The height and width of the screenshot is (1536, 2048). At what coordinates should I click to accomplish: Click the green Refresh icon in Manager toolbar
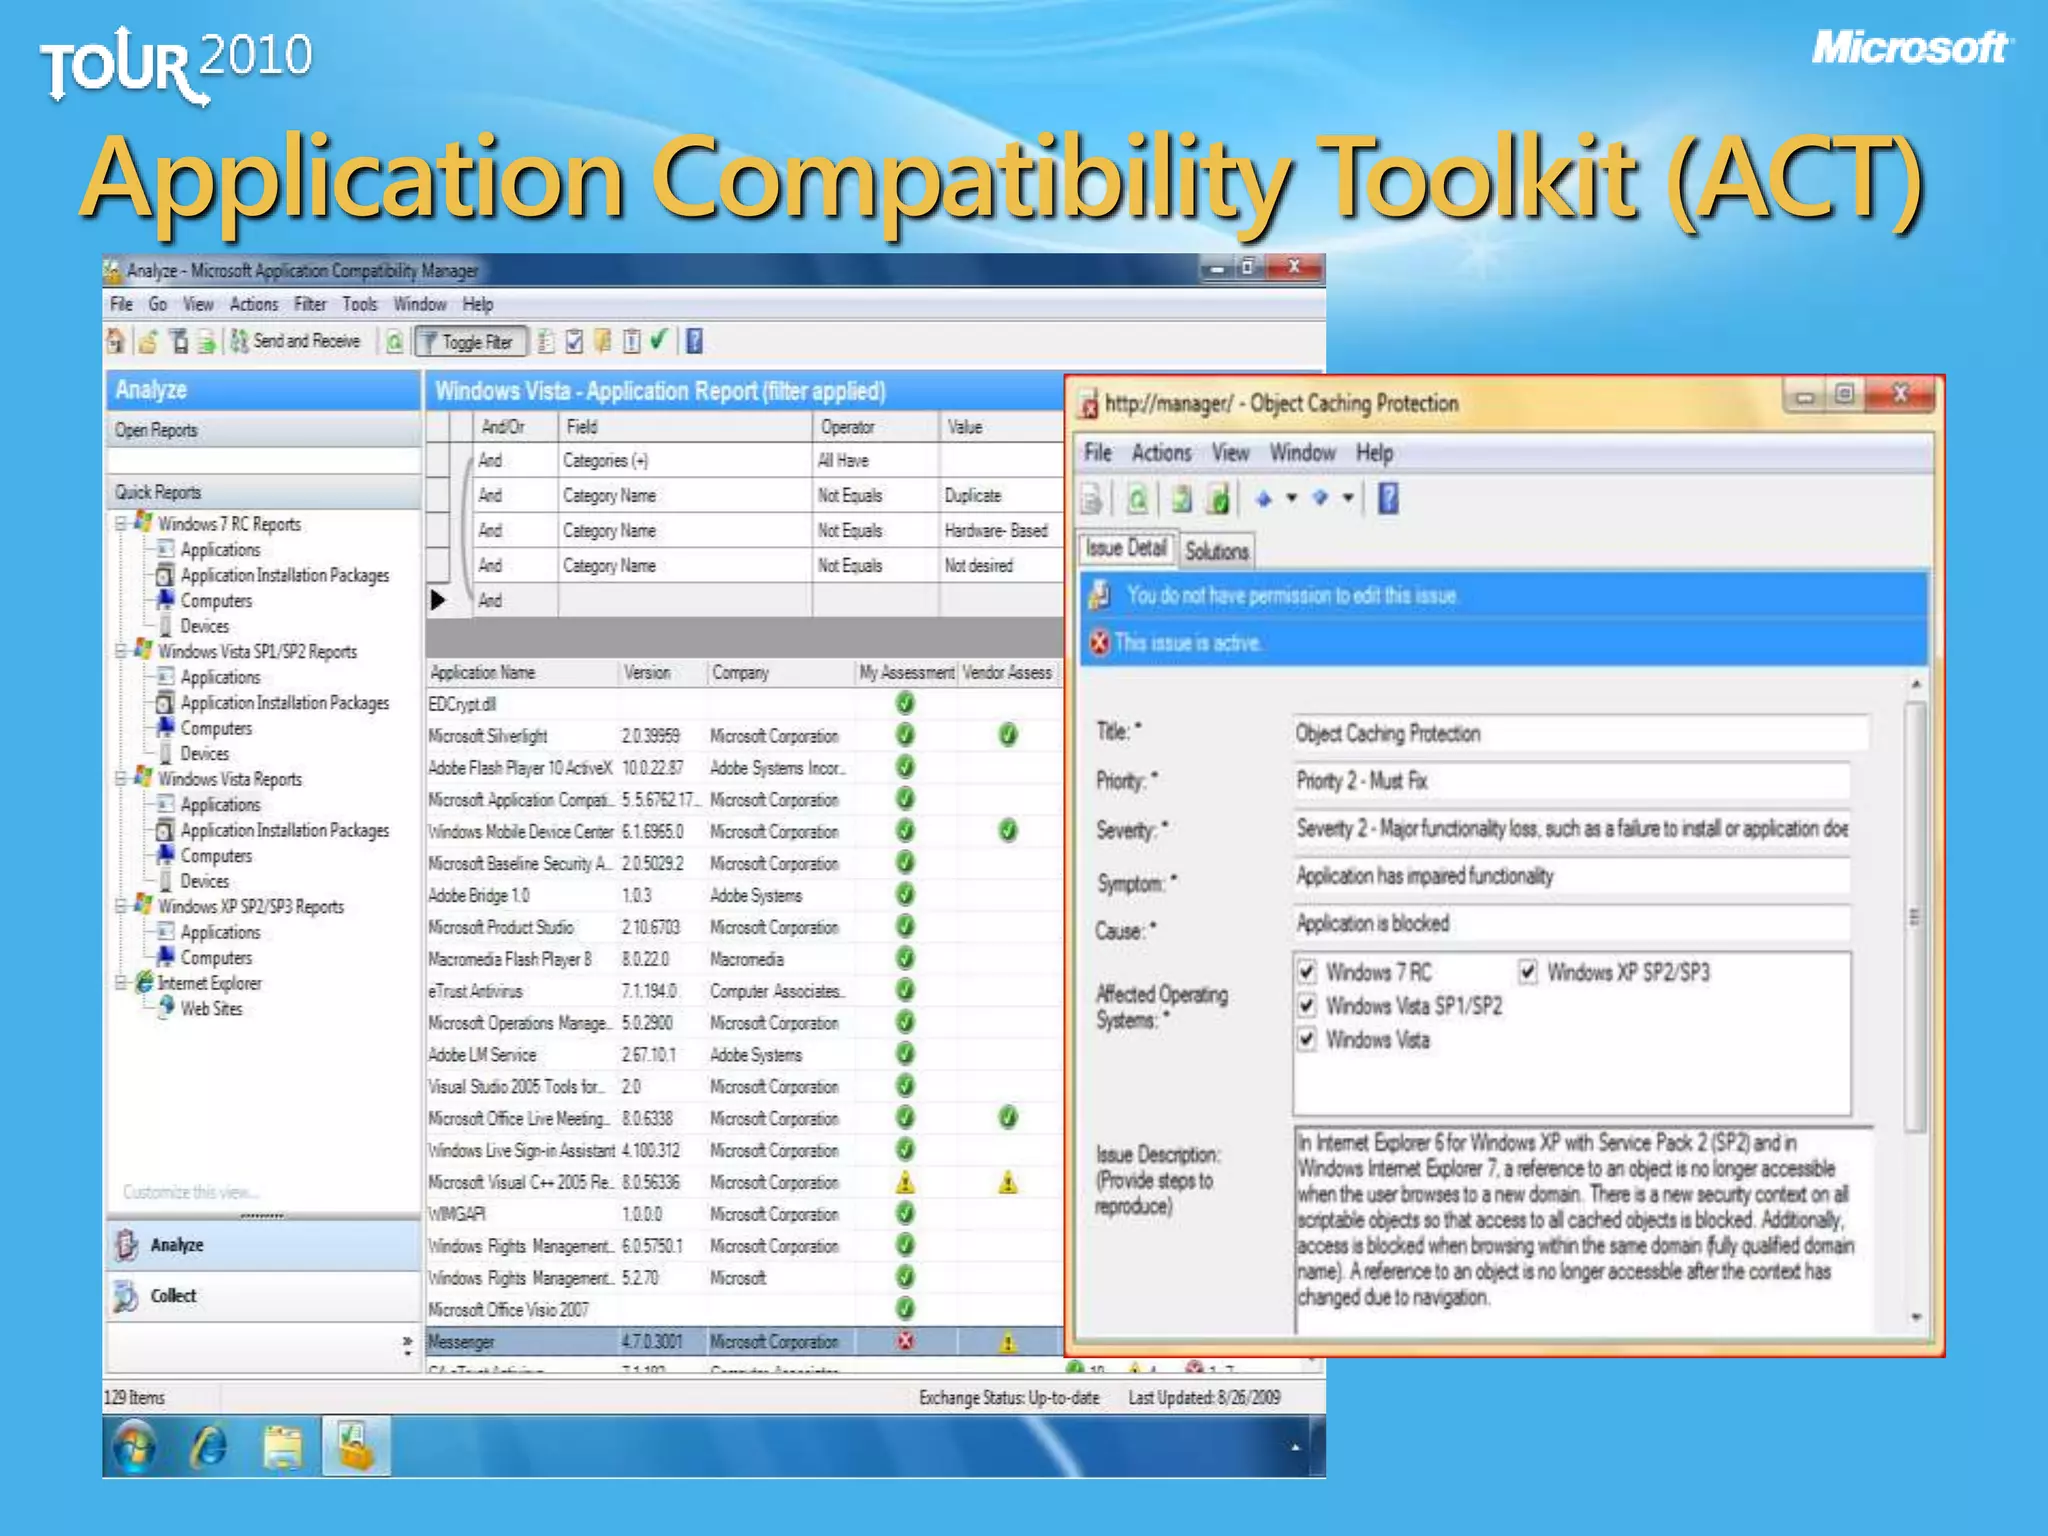[395, 342]
